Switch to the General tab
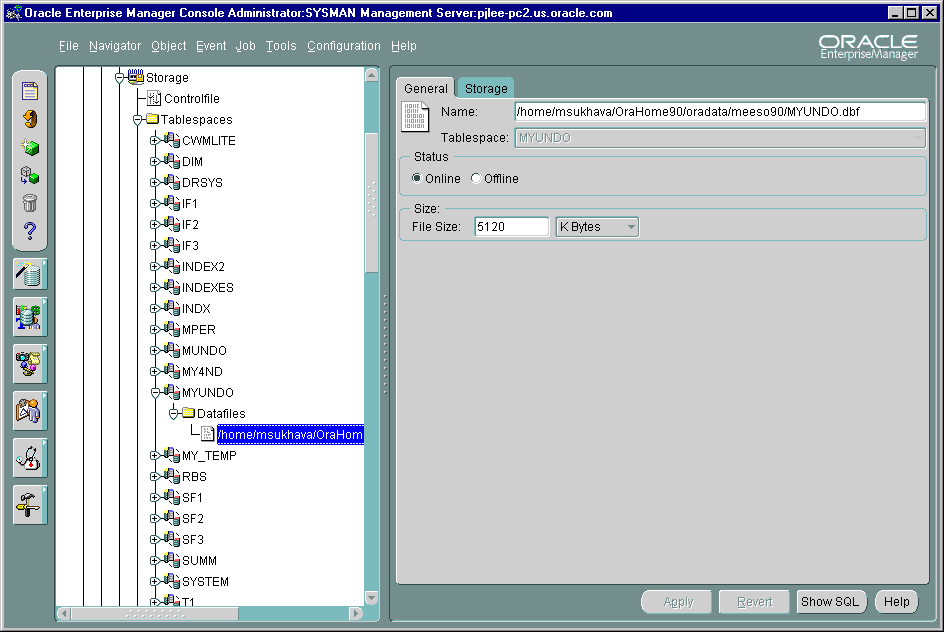This screenshot has height=632, width=944. click(x=426, y=88)
